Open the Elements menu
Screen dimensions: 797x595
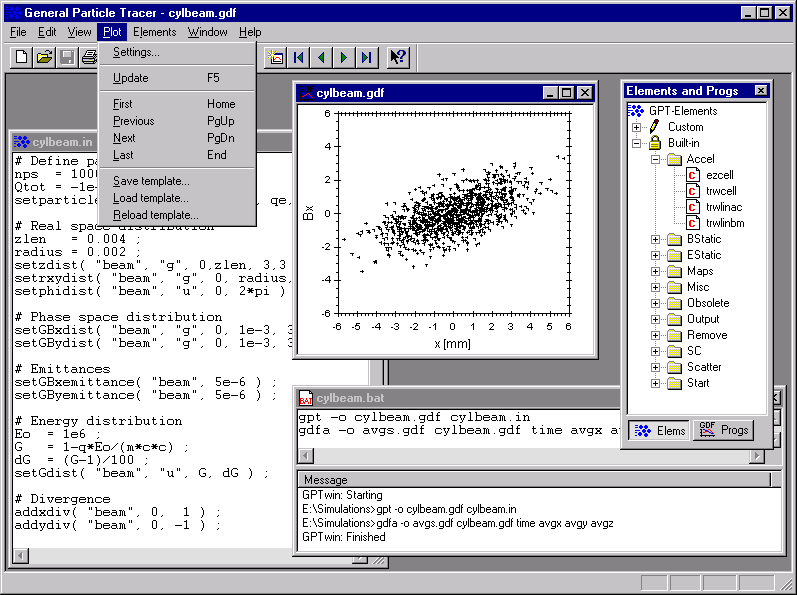(x=154, y=32)
